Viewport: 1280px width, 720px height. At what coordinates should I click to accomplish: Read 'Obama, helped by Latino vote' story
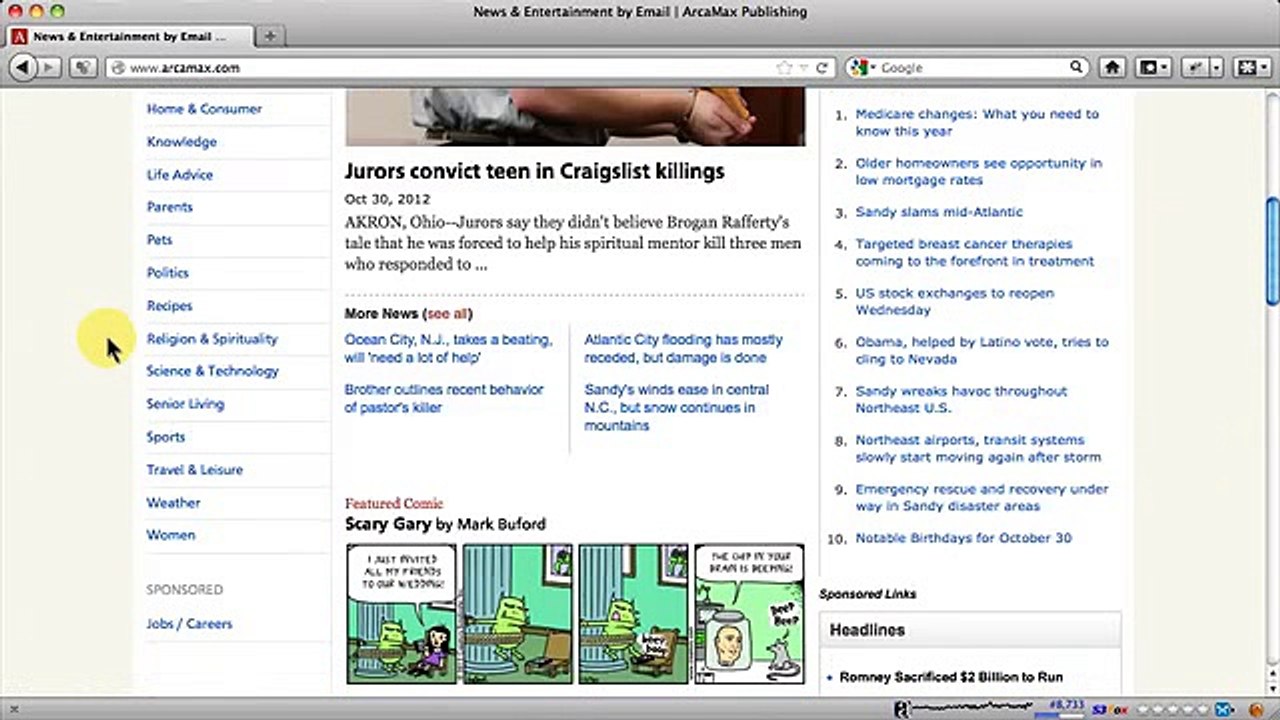point(982,350)
